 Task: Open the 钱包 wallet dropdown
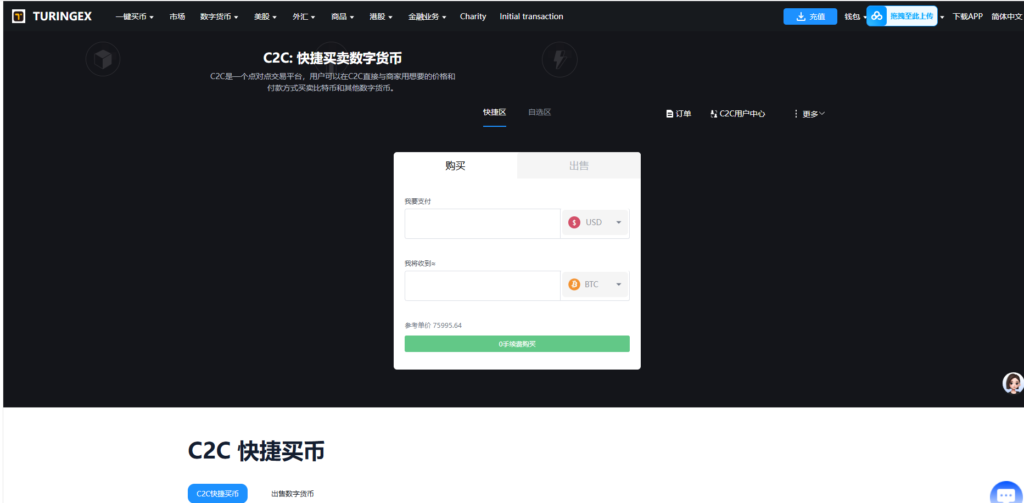point(855,16)
